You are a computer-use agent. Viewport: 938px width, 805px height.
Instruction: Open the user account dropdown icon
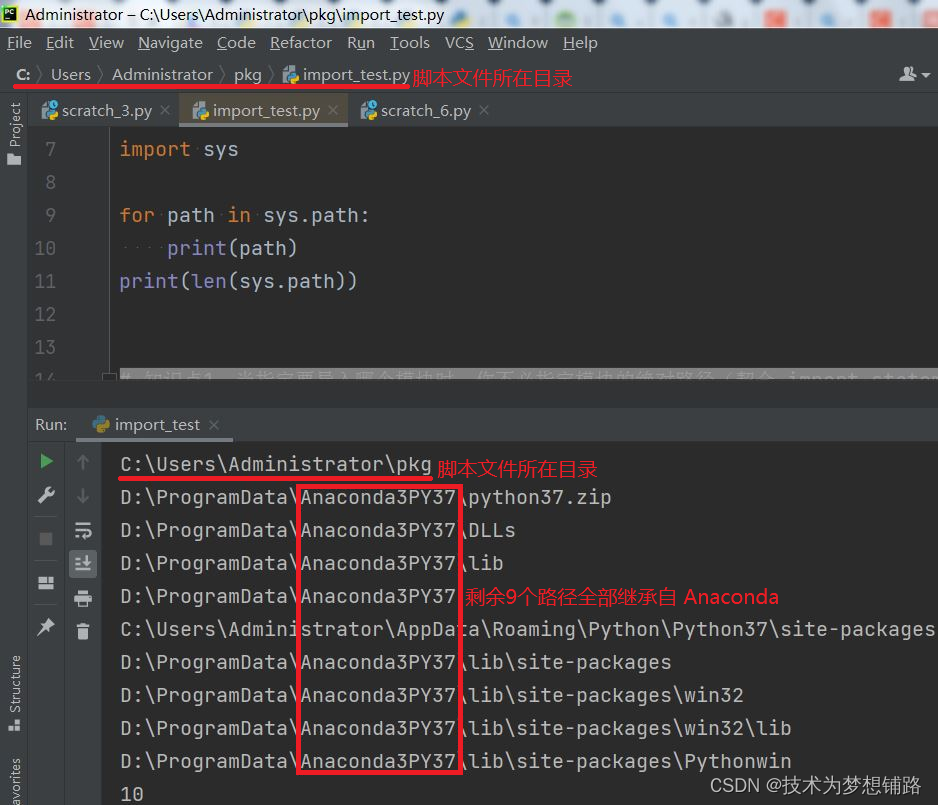click(914, 74)
